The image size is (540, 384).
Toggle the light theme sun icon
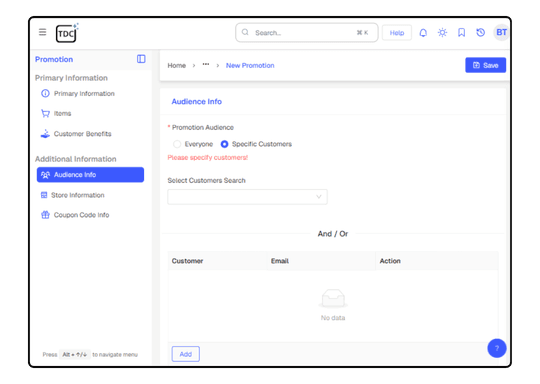442,33
